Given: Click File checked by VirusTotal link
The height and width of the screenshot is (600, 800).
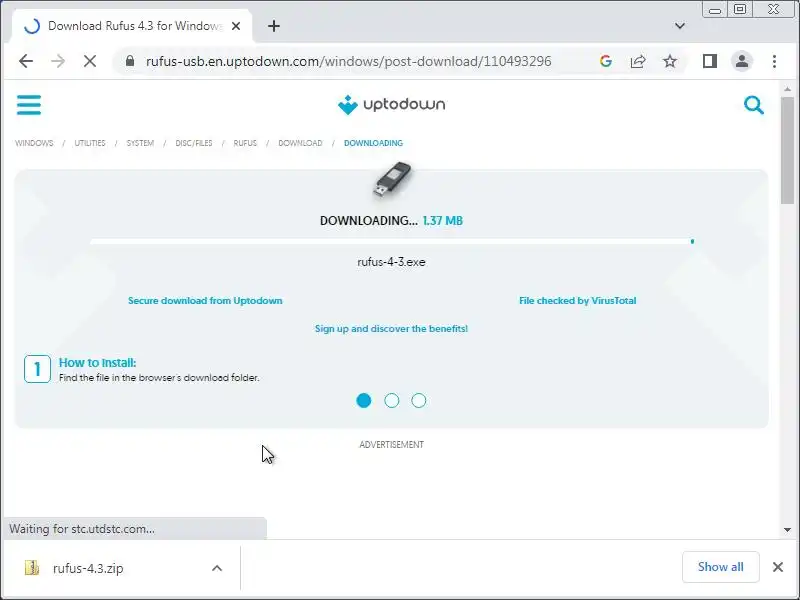Looking at the screenshot, I should (578, 301).
